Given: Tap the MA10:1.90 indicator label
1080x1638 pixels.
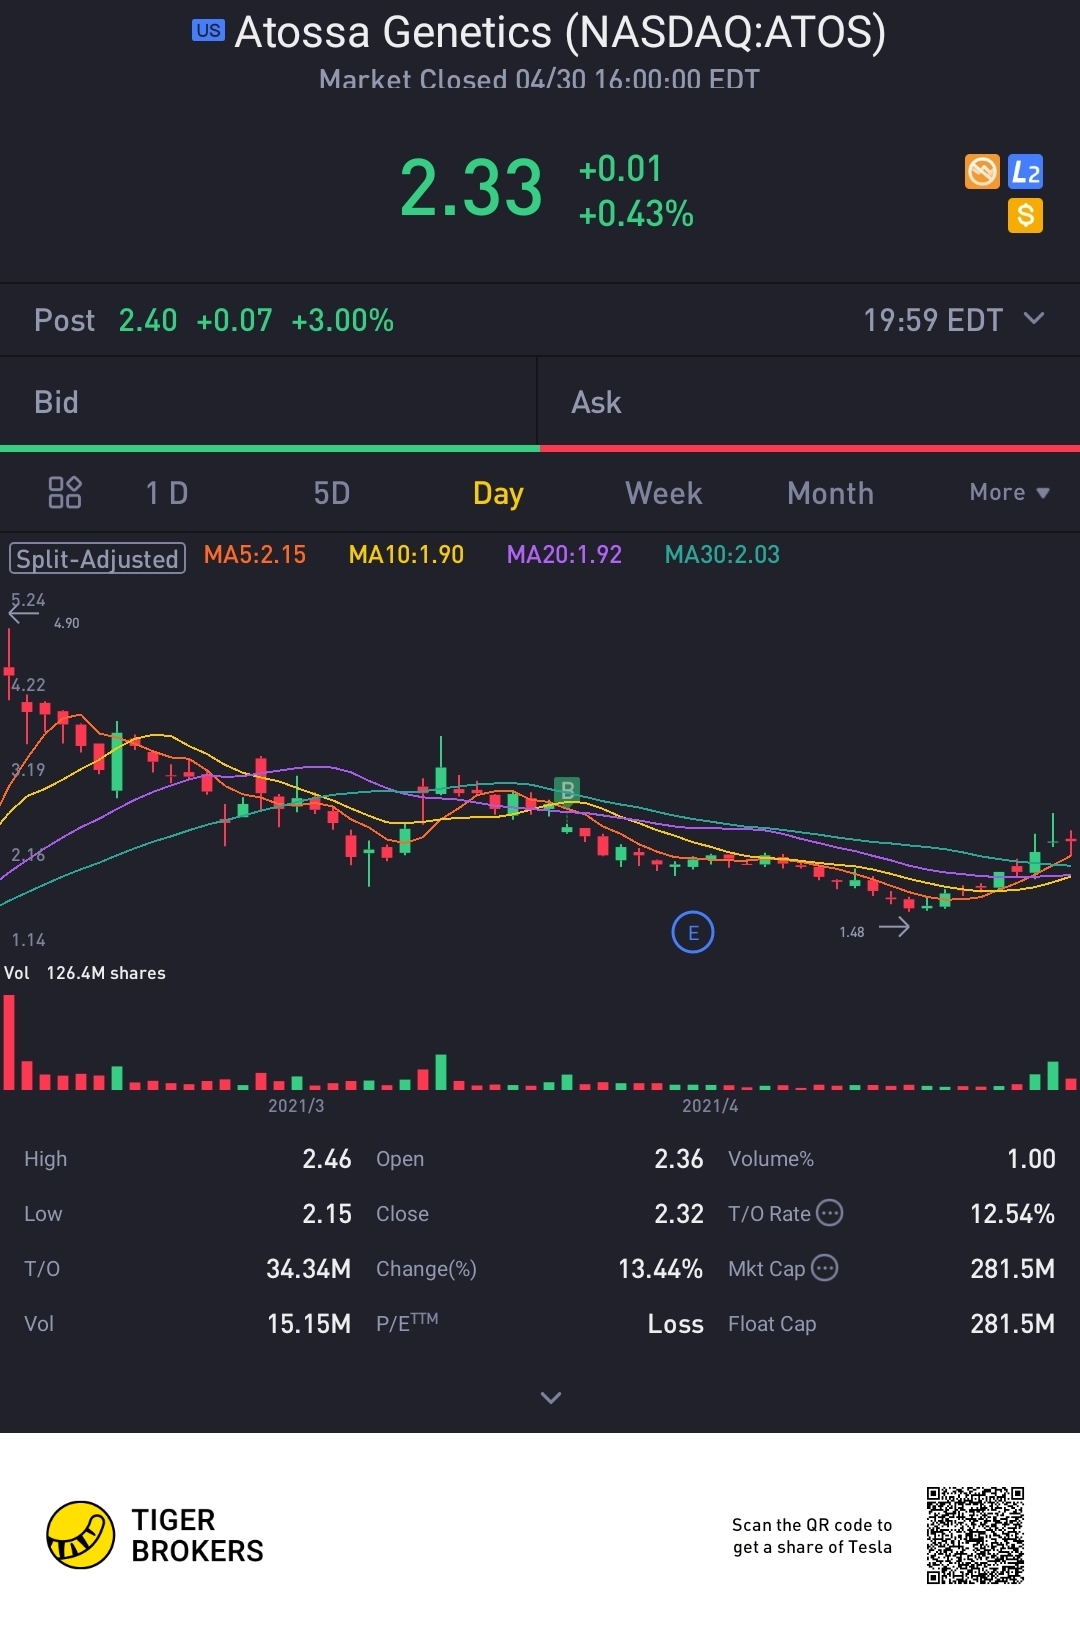Looking at the screenshot, I should pyautogui.click(x=406, y=554).
